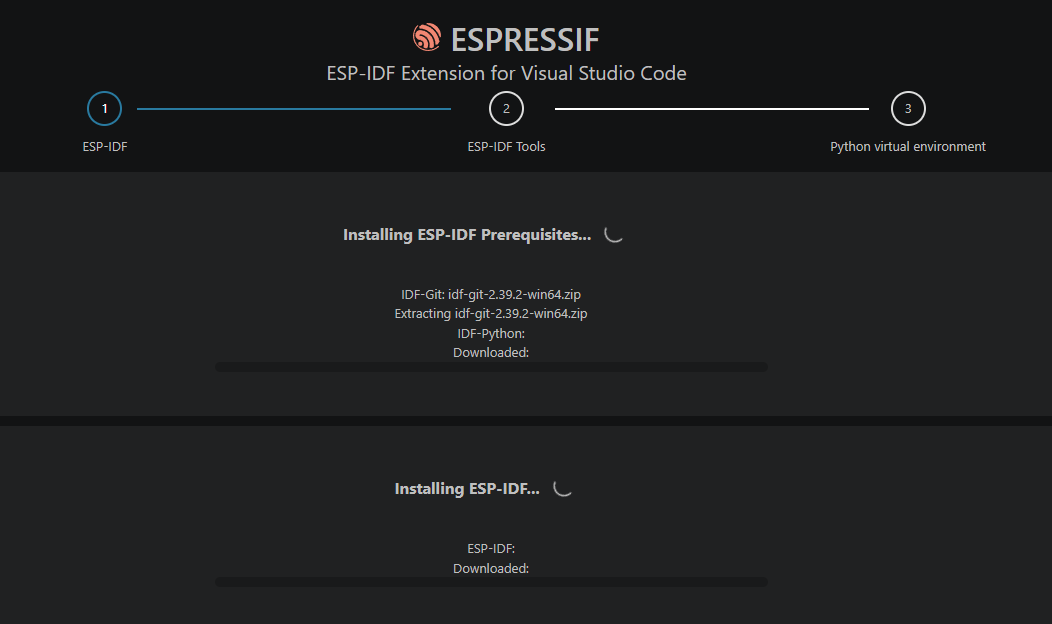Click the ESP-IDF Tools step label

pos(506,146)
